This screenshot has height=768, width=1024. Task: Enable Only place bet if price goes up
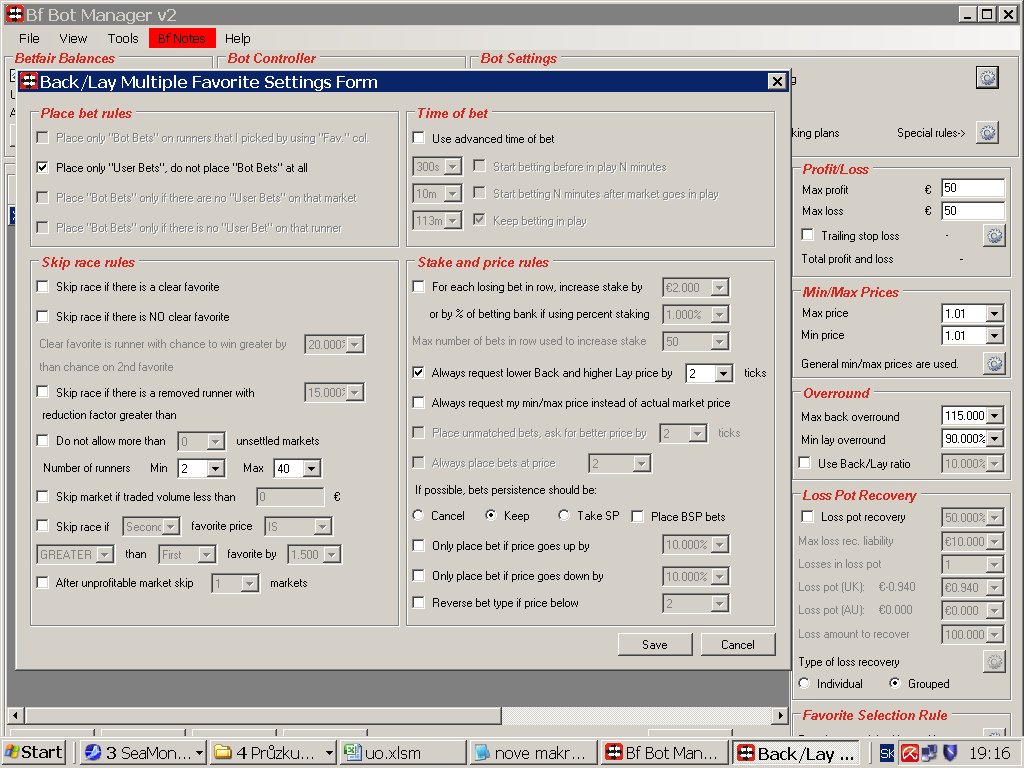(x=419, y=545)
